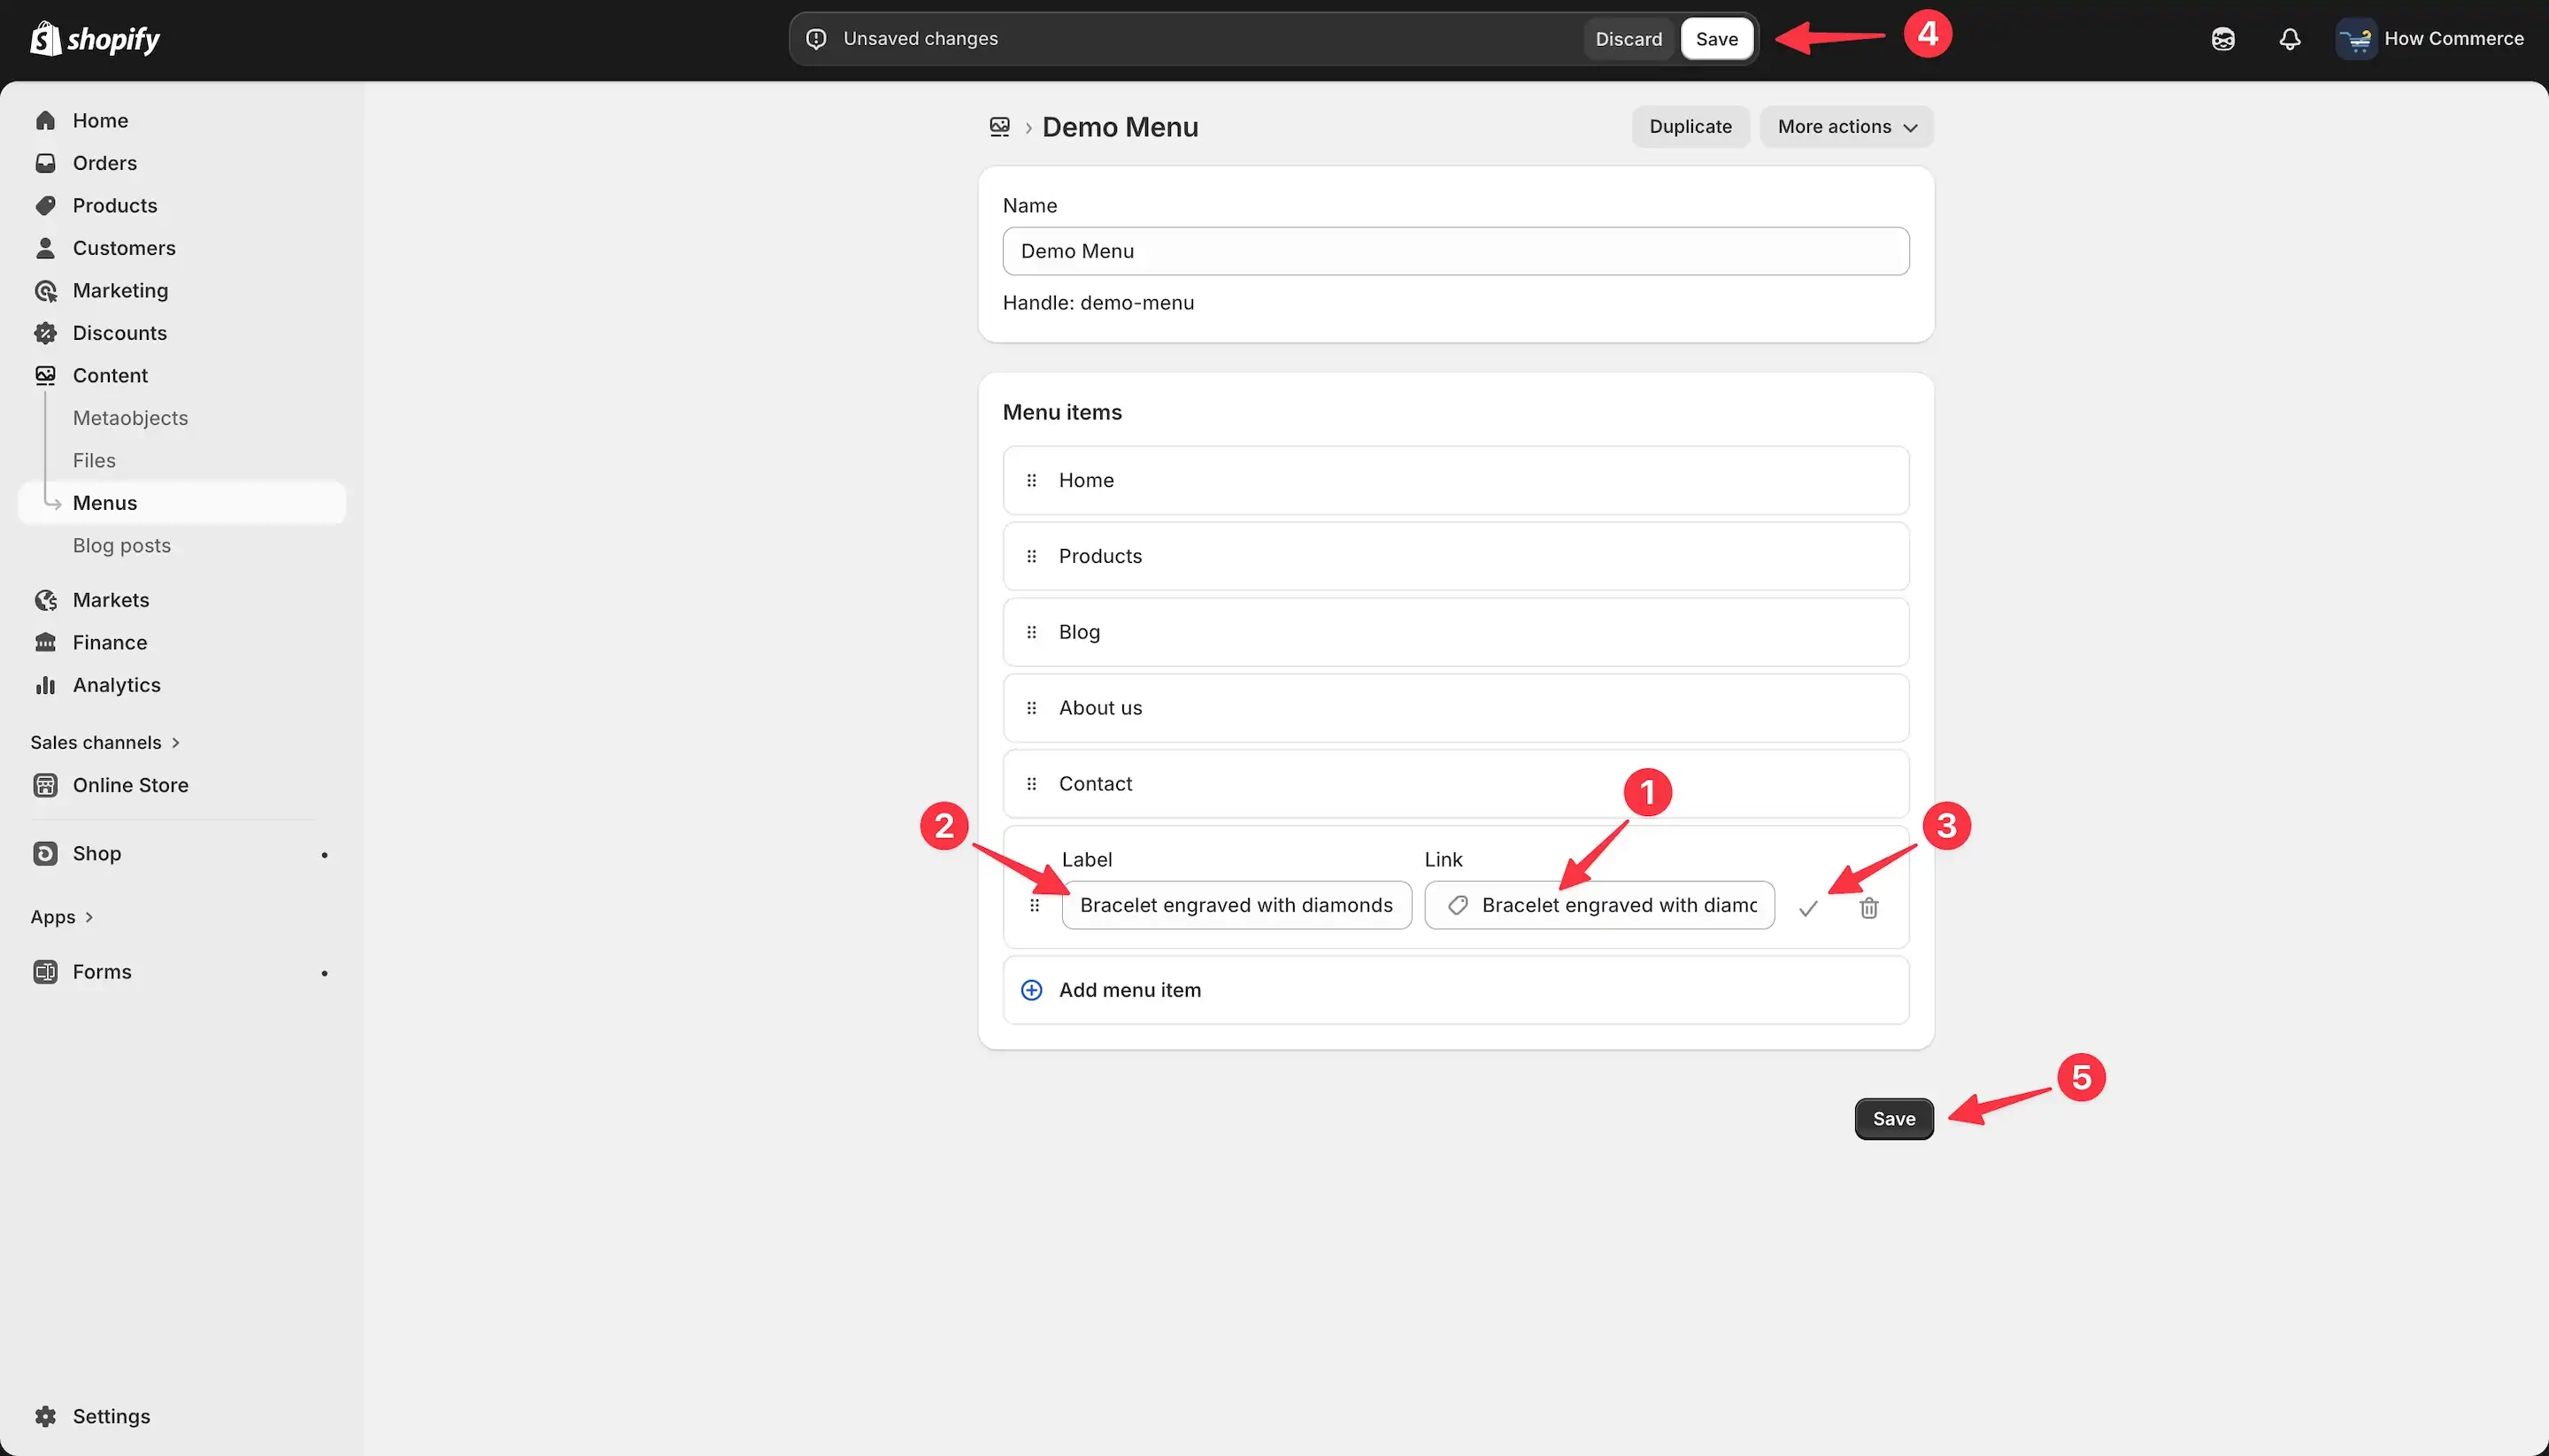Click the Unsaved changes warning icon
2549x1456 pixels.
816,39
